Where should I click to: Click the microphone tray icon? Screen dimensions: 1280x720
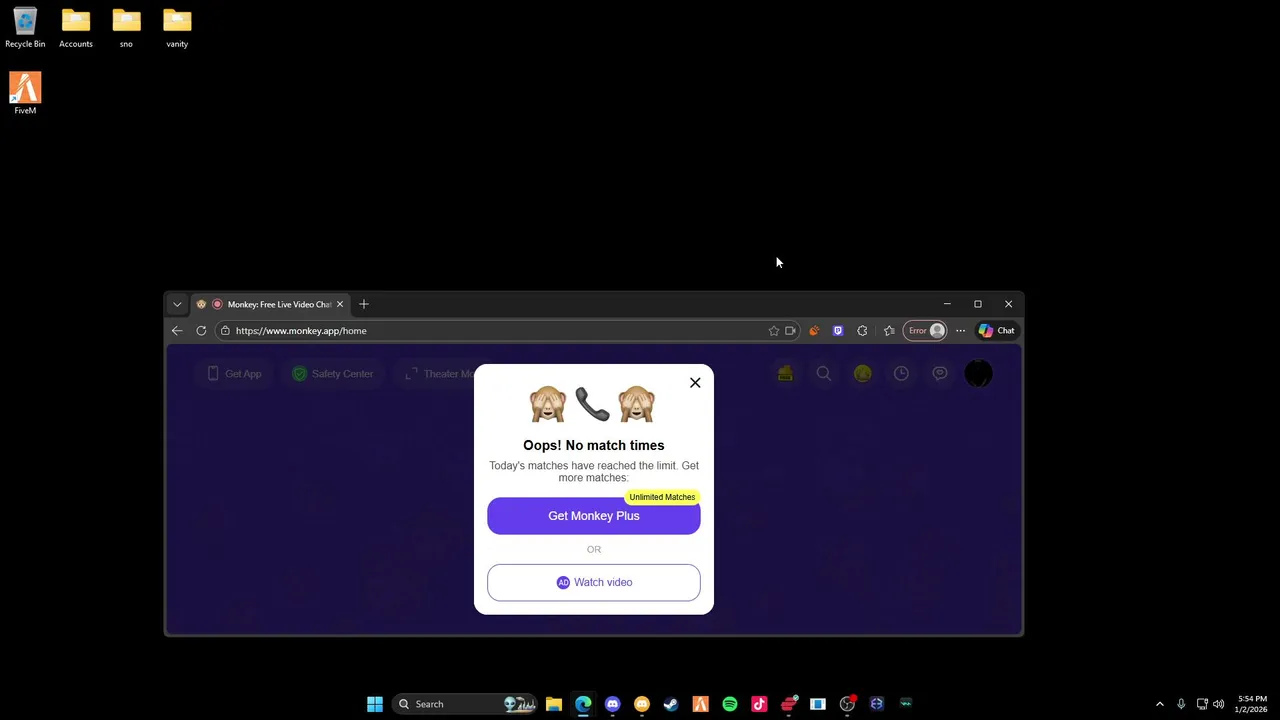[x=1181, y=704]
